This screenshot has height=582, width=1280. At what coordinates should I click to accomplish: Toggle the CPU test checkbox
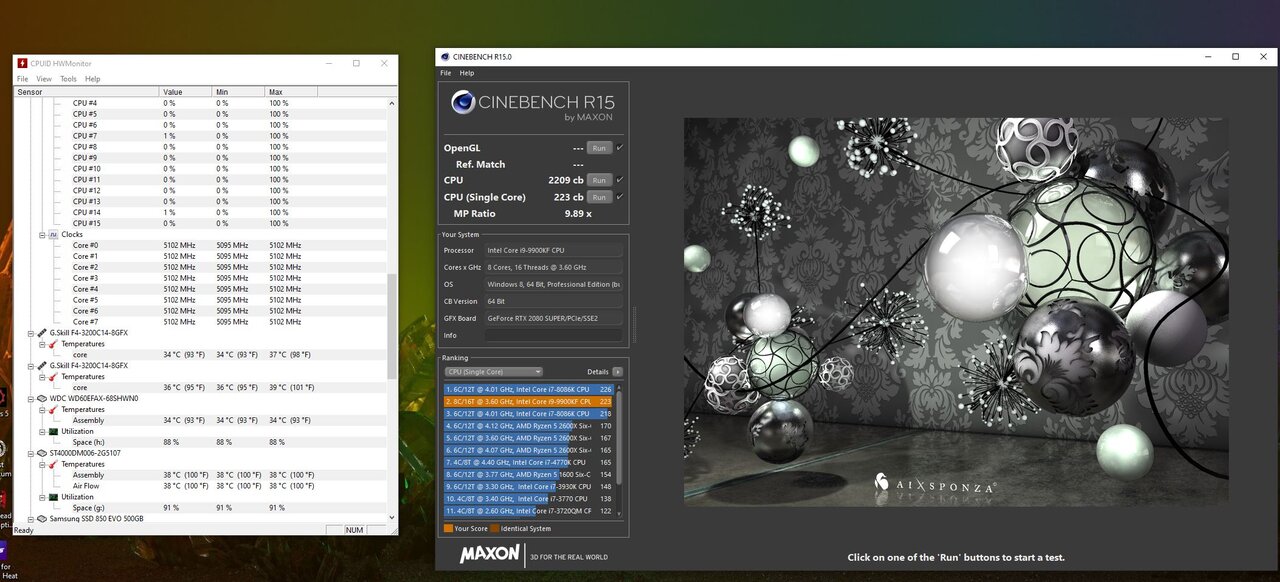(x=620, y=180)
